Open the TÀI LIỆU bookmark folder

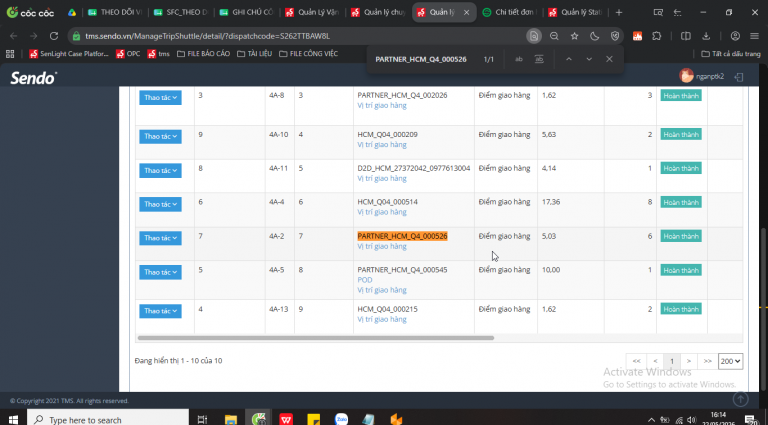coord(254,54)
